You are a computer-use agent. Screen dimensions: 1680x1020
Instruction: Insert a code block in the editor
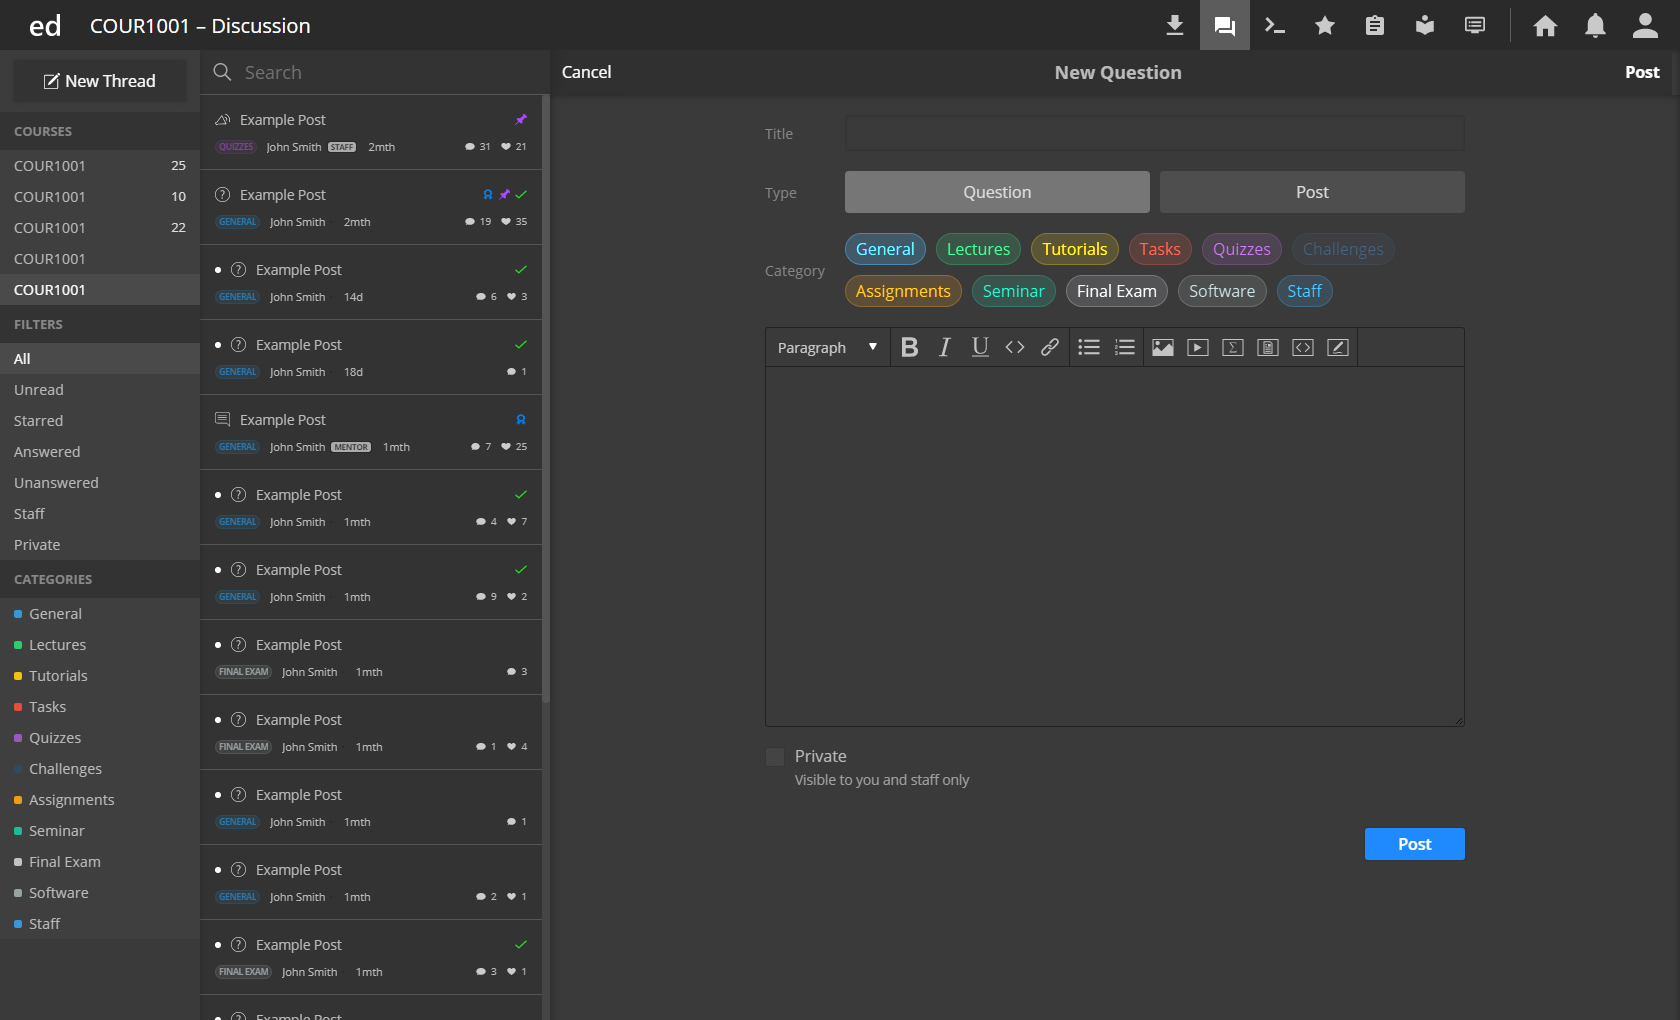click(1302, 347)
